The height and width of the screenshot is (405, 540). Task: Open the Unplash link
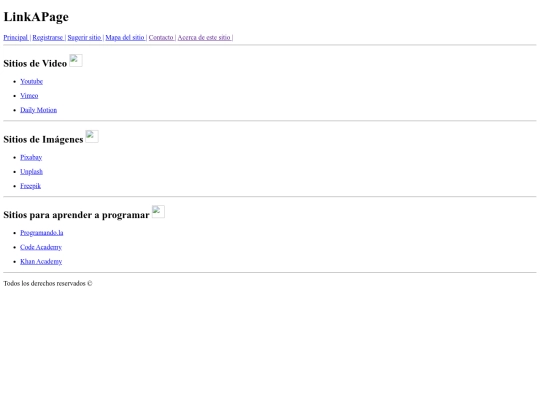click(31, 172)
